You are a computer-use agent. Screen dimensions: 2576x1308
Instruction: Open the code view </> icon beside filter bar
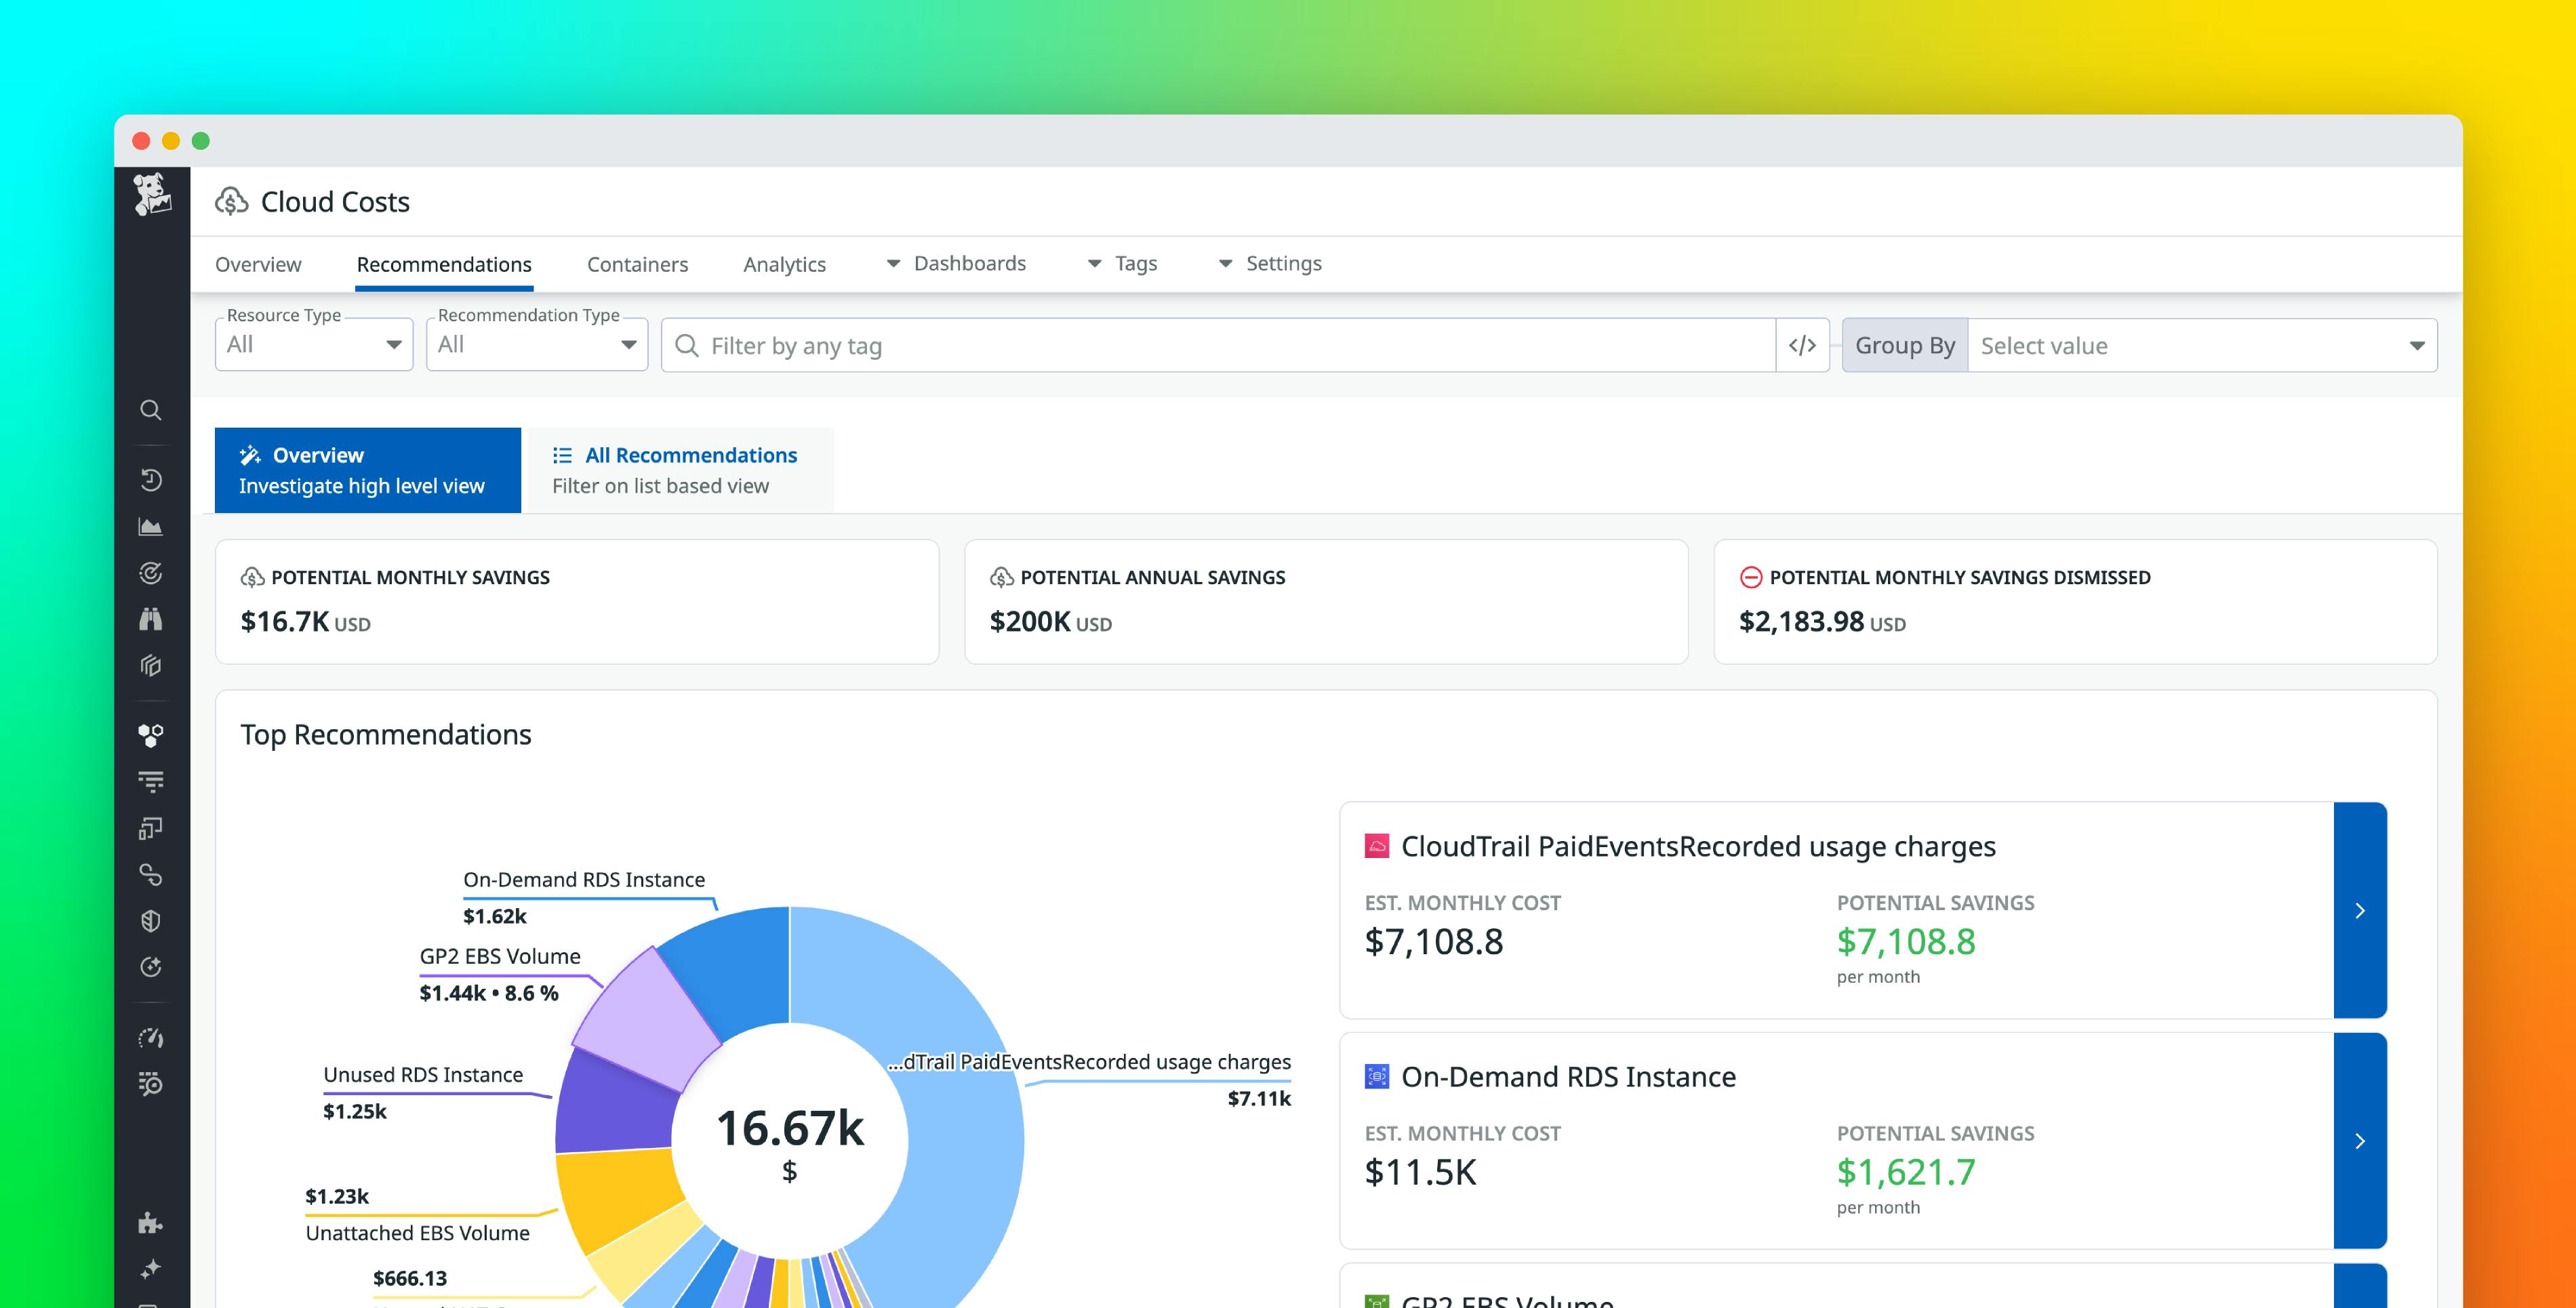(x=1802, y=345)
